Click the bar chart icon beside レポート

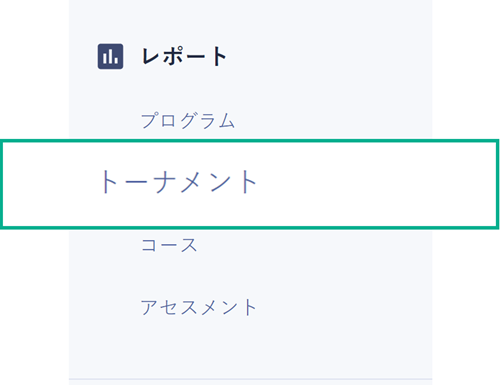click(x=110, y=56)
